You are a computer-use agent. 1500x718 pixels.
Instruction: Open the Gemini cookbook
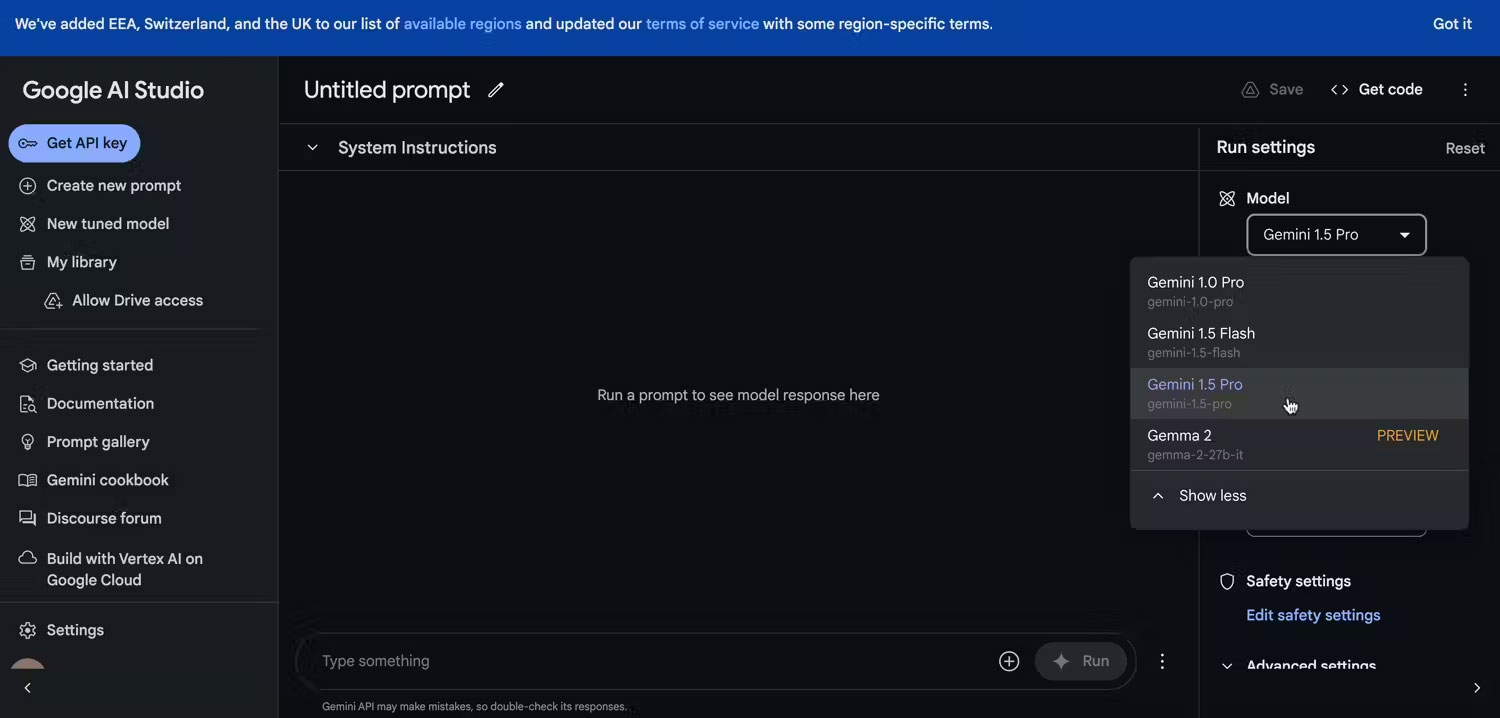pyautogui.click(x=104, y=479)
